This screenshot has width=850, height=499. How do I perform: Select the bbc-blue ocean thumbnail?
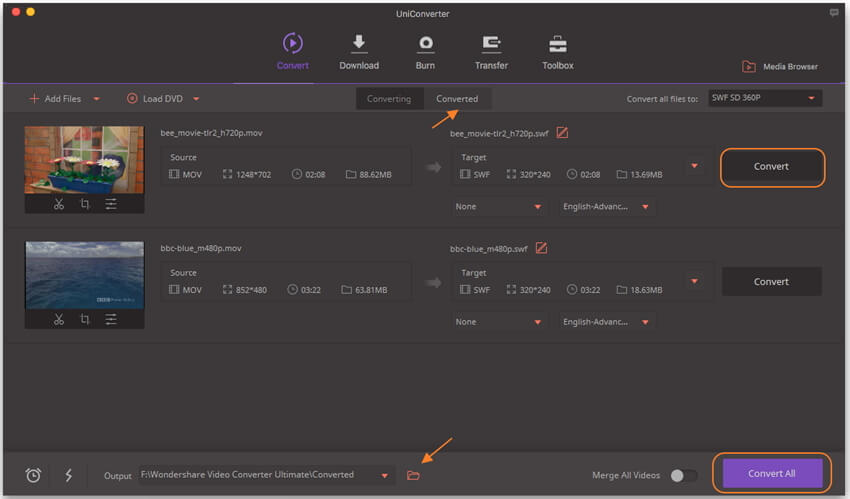coord(85,275)
